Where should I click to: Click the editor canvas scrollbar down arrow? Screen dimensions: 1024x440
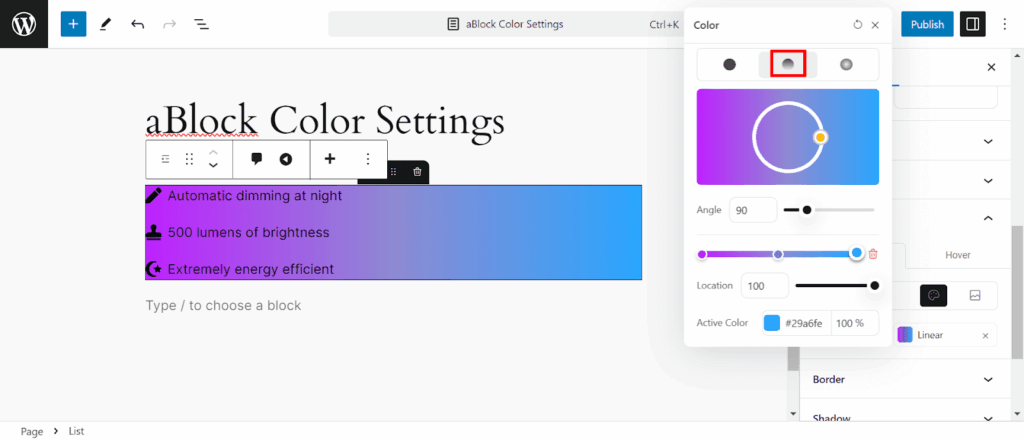pyautogui.click(x=793, y=413)
